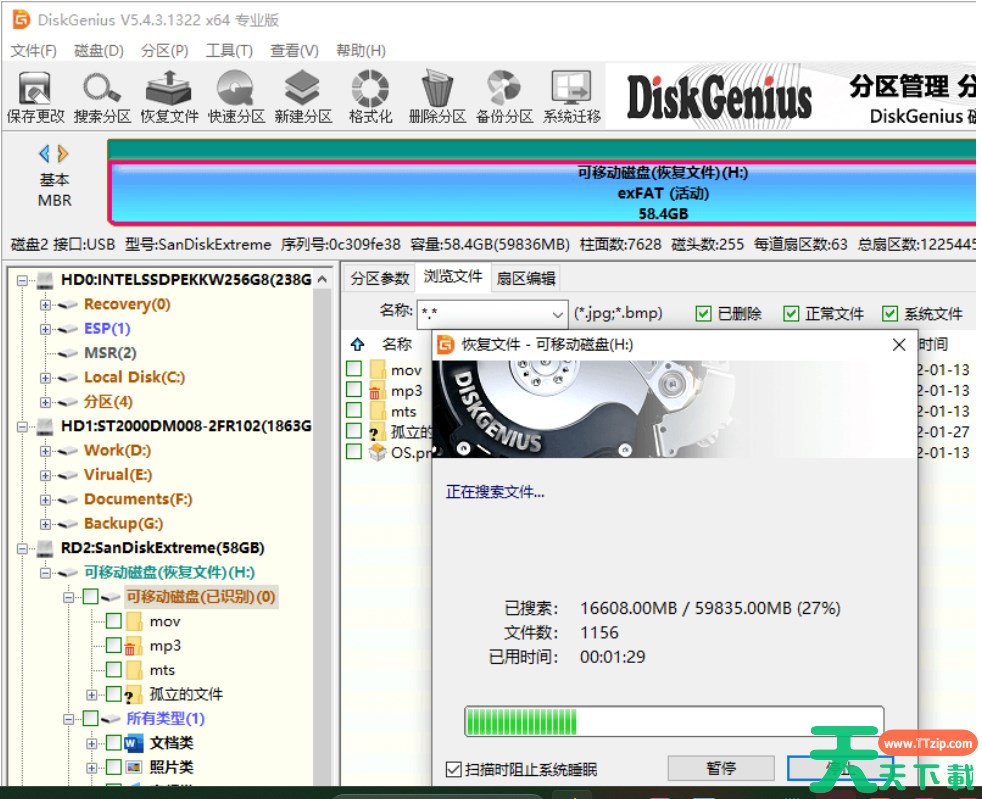Image resolution: width=982 pixels, height=799 pixels.
Task: Switch to the 扇区编辑 tab
Action: click(x=526, y=278)
